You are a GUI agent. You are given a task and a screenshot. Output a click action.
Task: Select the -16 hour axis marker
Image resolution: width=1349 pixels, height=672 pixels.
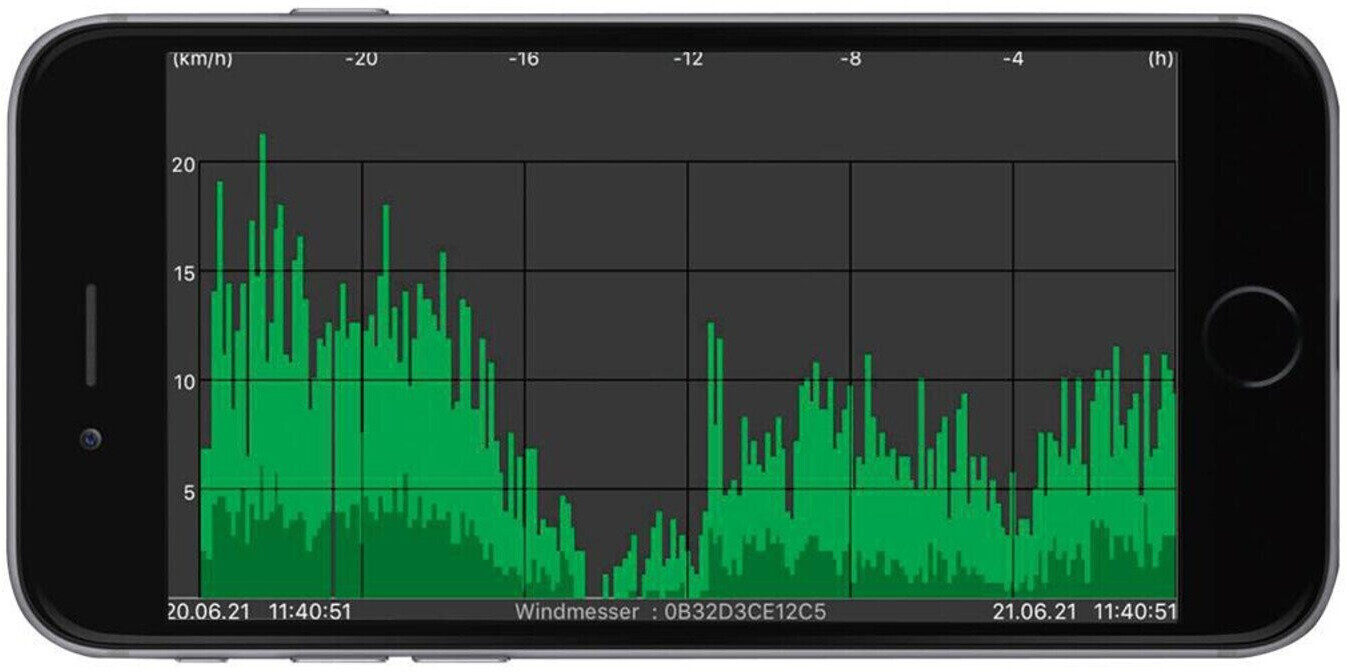point(523,59)
